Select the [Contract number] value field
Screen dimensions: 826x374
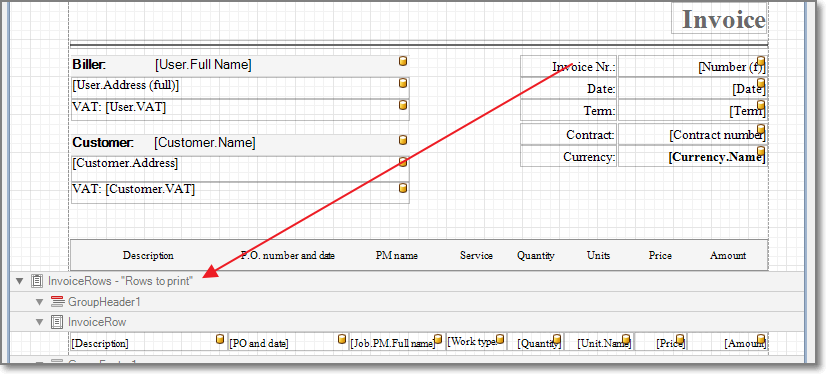[693, 134]
